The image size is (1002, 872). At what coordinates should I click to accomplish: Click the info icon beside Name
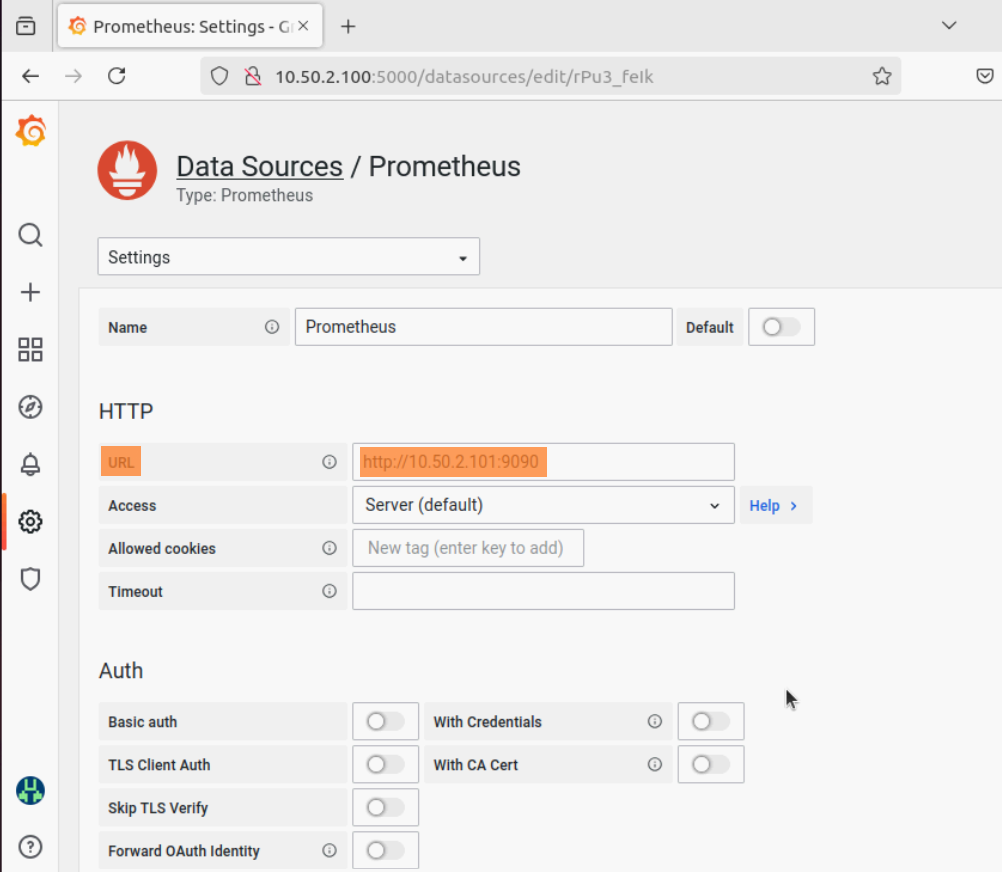(x=272, y=327)
